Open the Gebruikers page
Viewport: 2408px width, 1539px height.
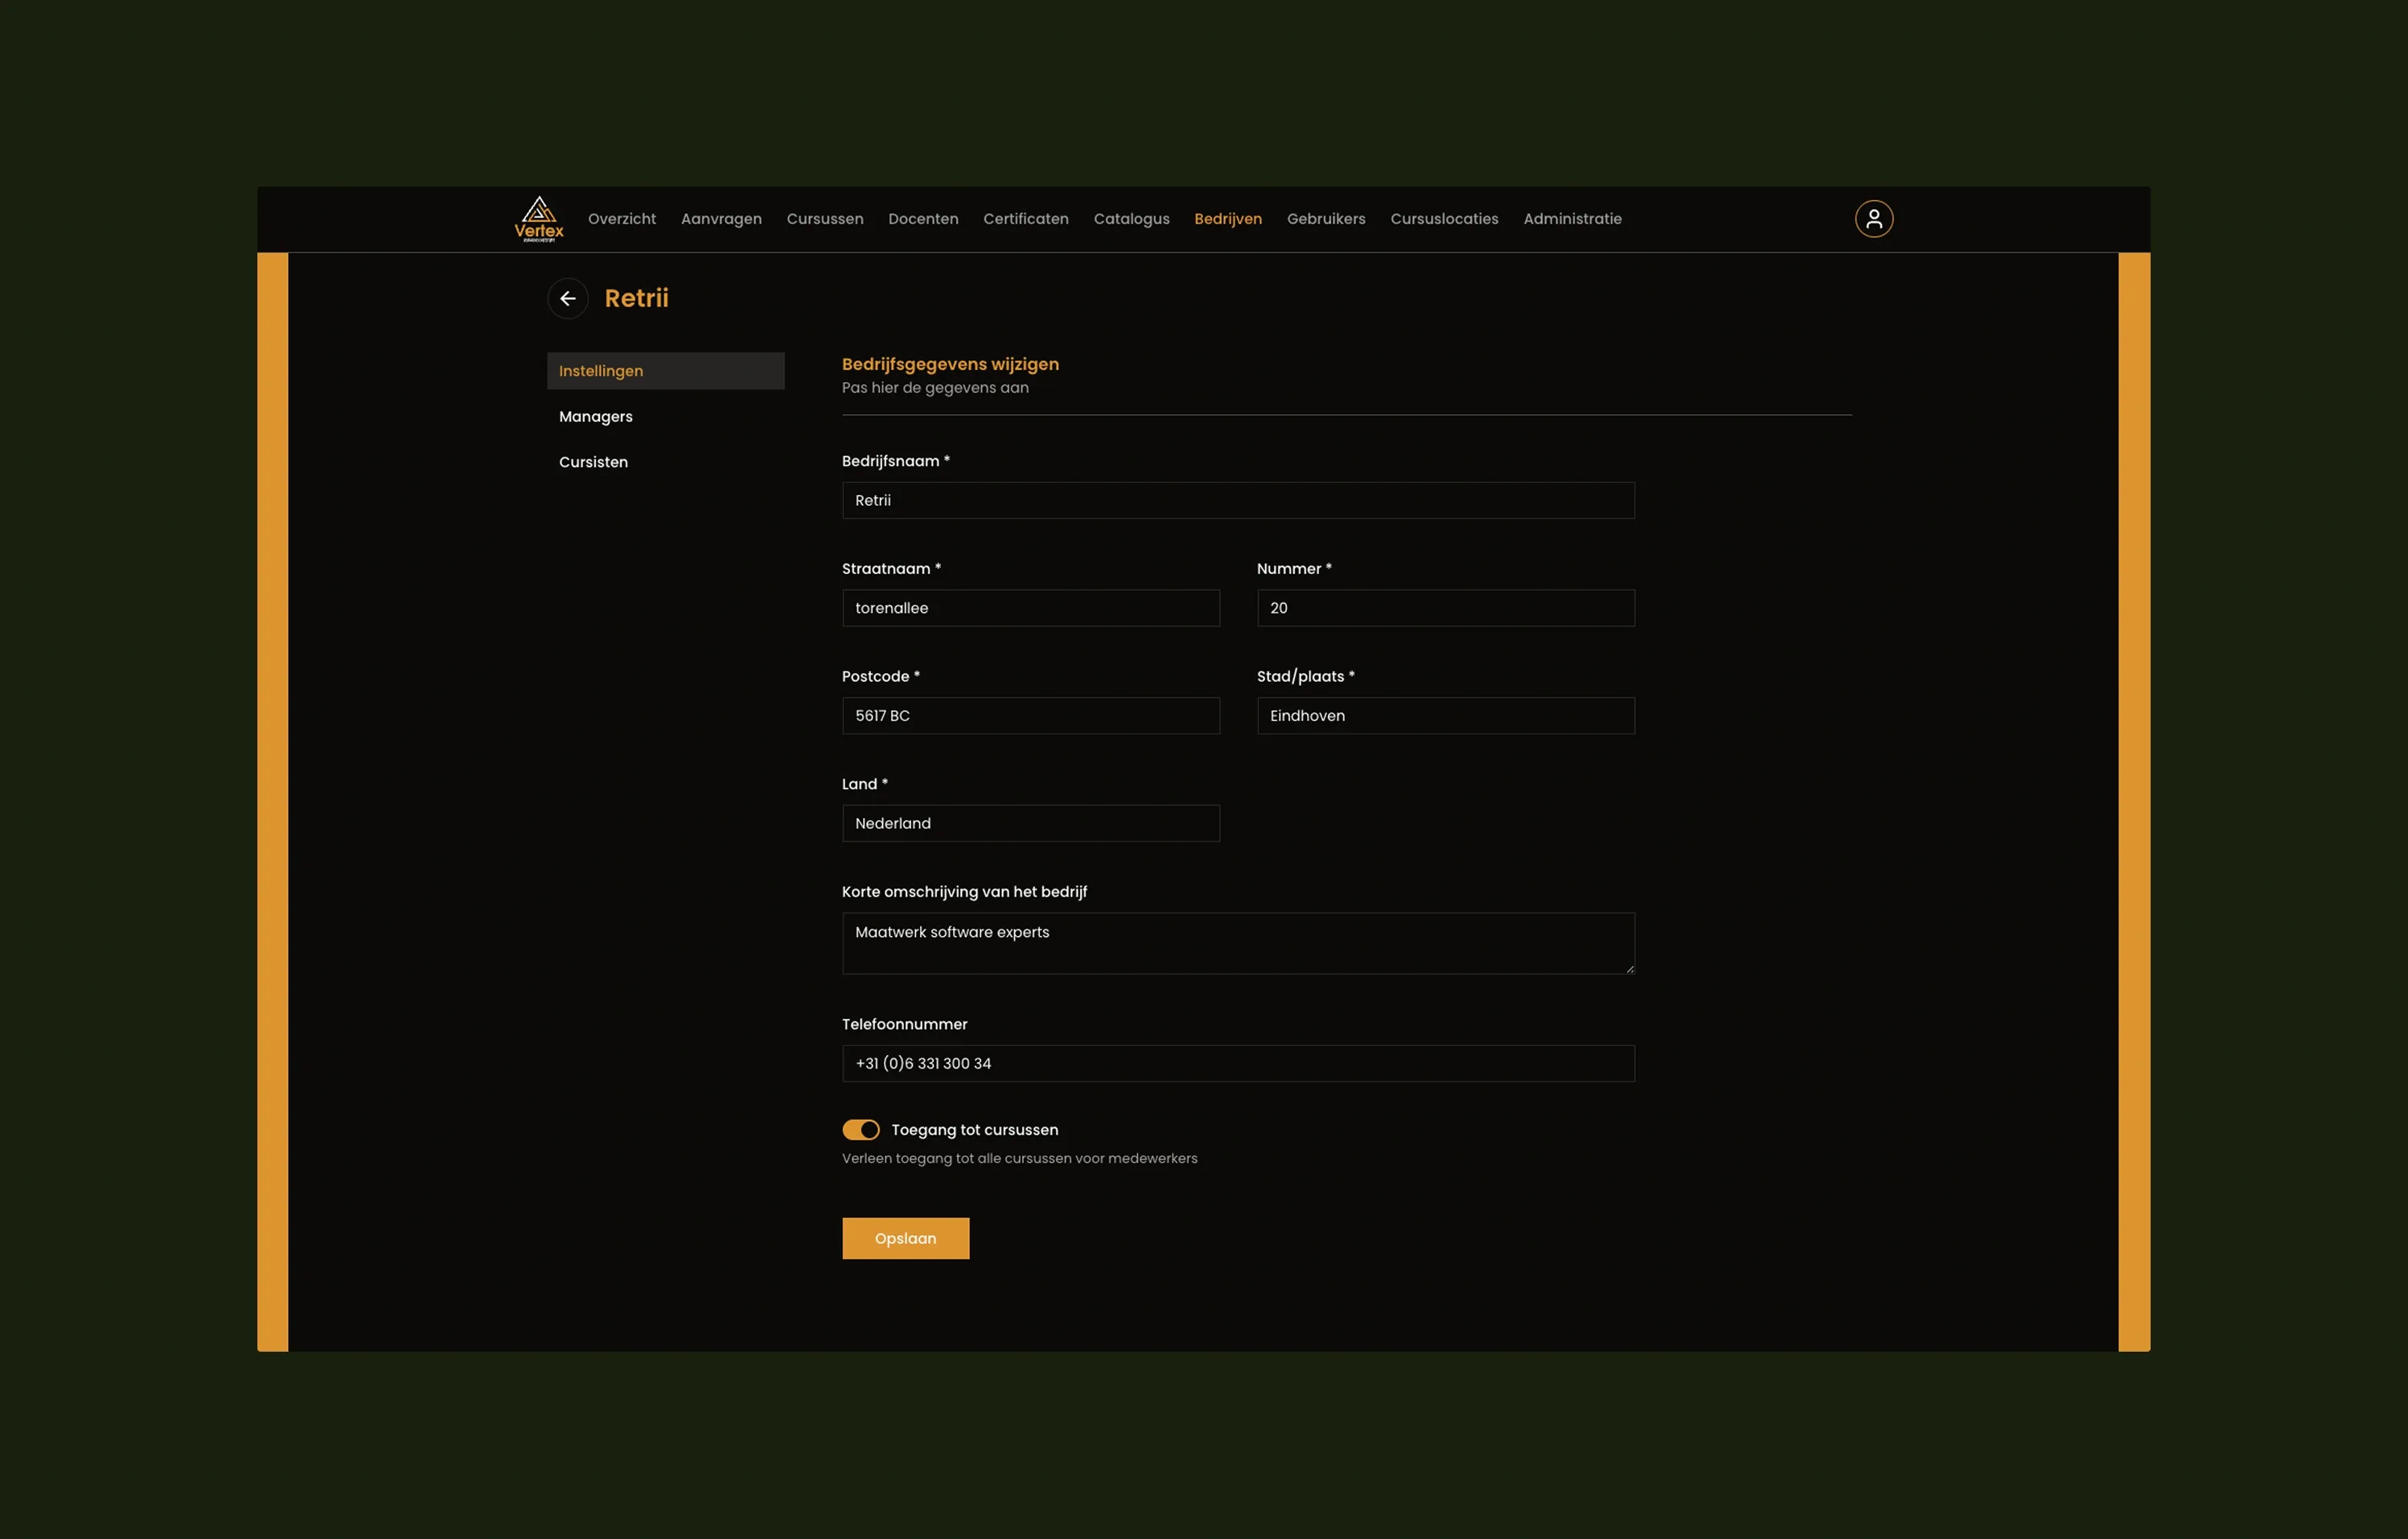coord(1325,219)
